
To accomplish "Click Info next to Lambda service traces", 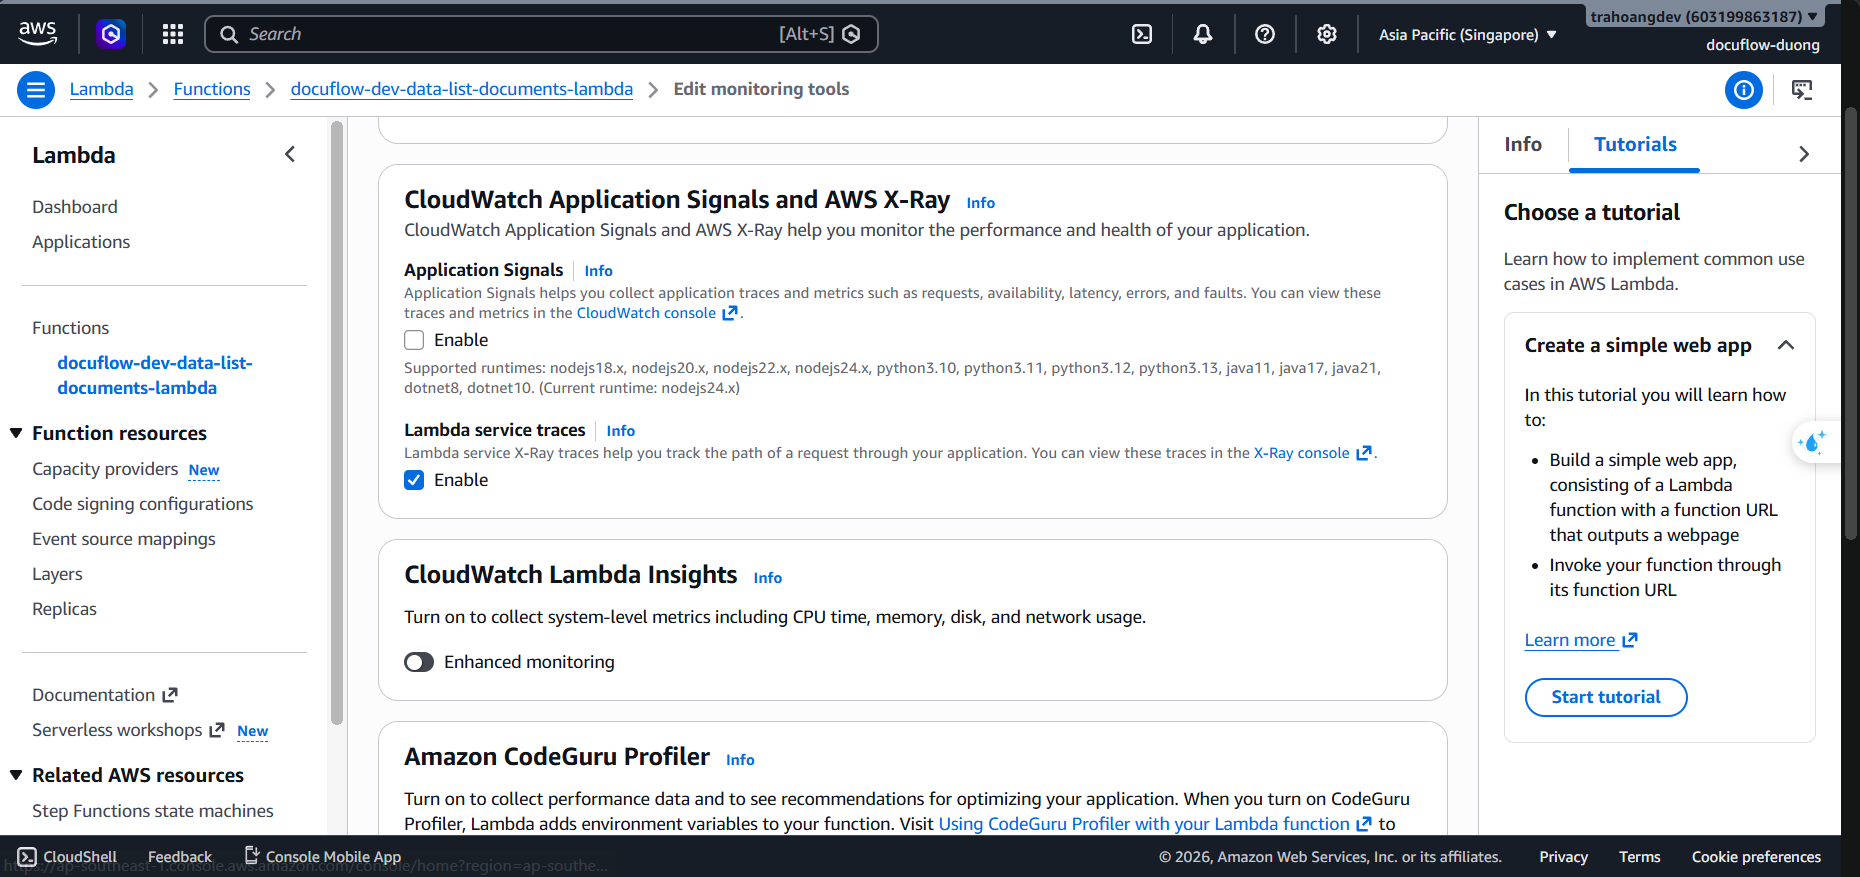I will (x=620, y=431).
